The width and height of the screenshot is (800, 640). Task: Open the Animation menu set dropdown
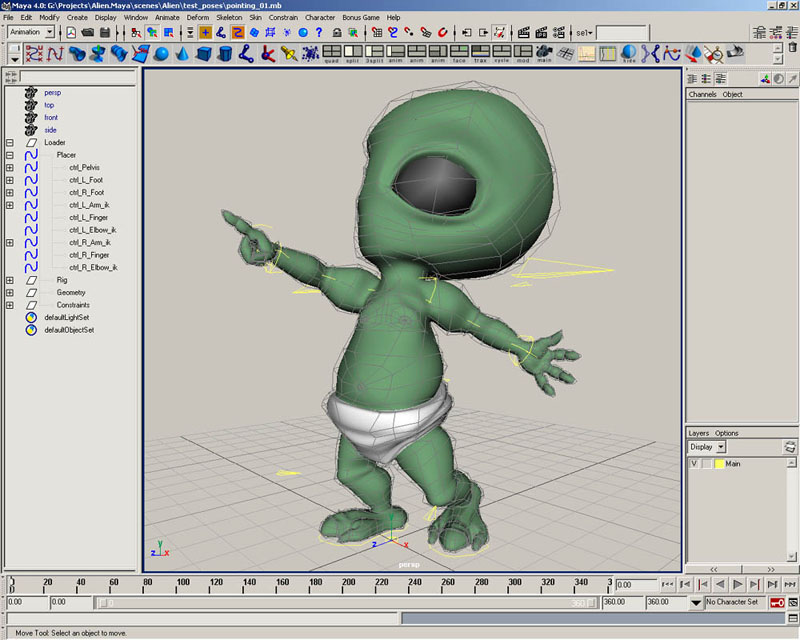[49, 32]
